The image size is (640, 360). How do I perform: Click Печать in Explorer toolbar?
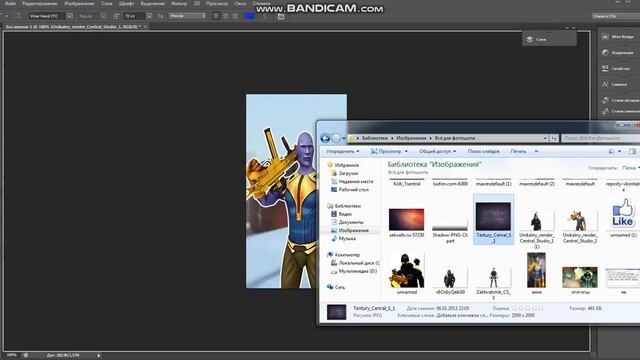pyautogui.click(x=518, y=151)
